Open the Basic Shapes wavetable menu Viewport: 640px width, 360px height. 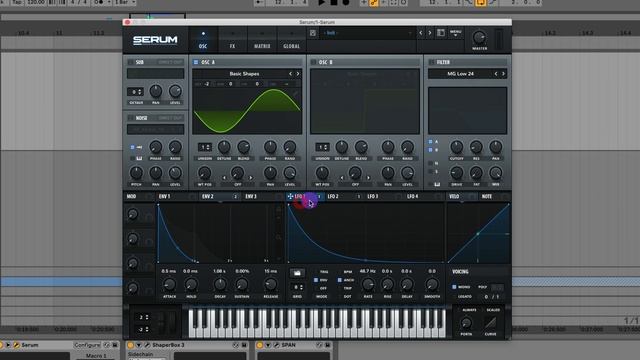tap(244, 74)
